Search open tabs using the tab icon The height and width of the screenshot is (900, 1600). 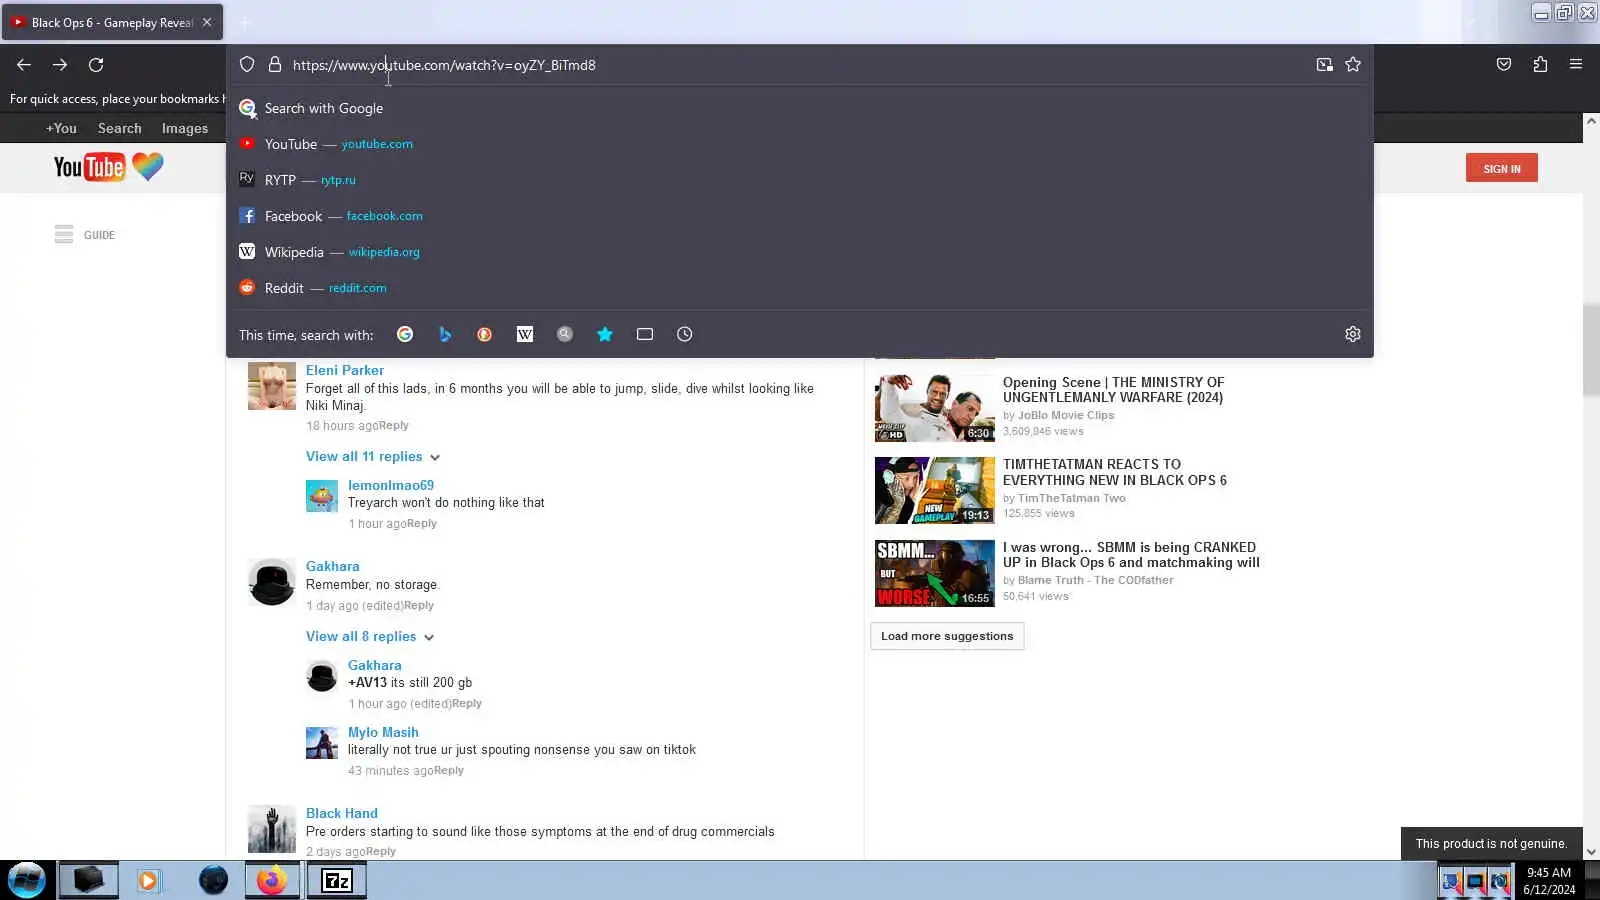coord(645,335)
